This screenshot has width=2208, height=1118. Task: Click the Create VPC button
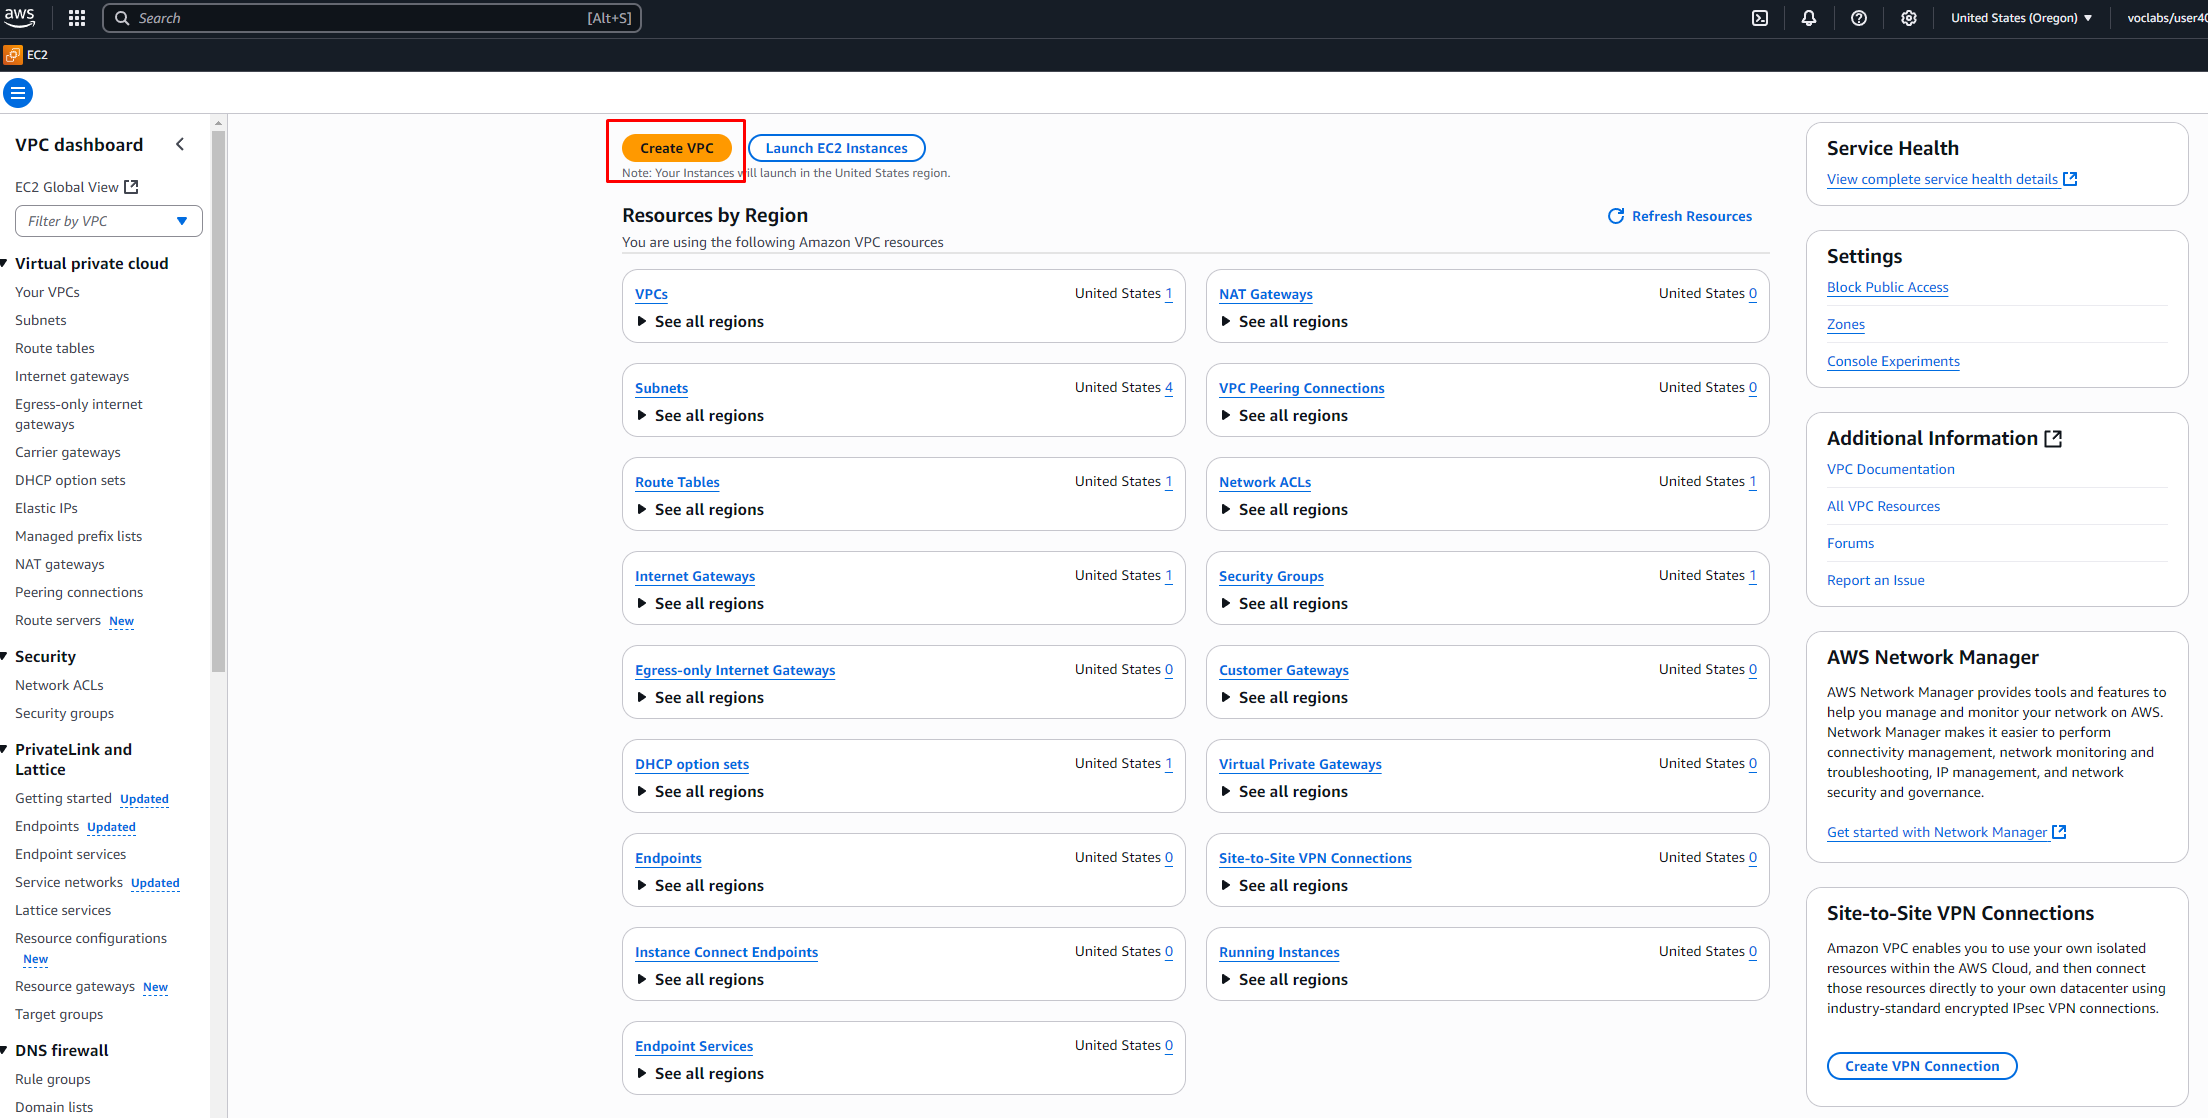[x=677, y=148]
